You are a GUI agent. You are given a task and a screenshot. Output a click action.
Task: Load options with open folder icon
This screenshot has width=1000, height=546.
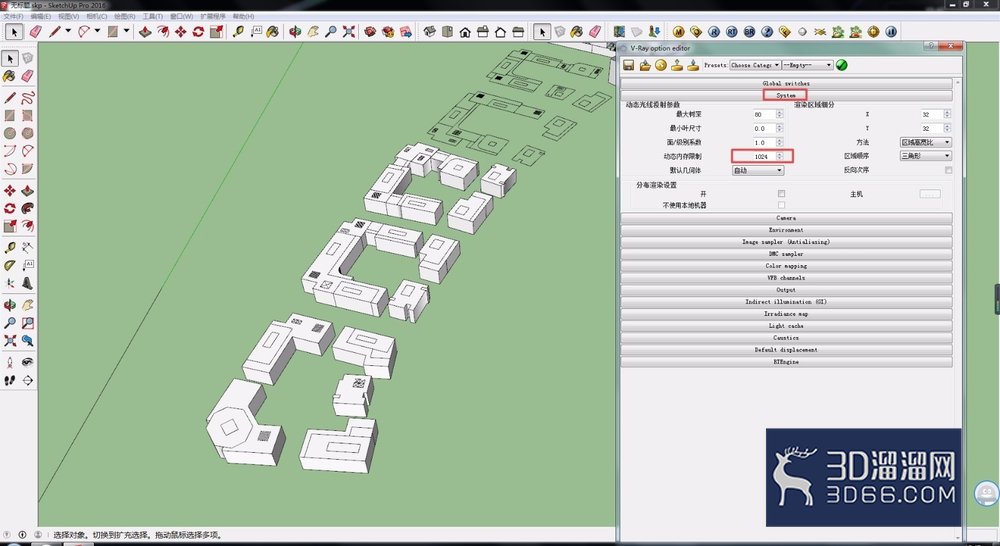tap(645, 65)
